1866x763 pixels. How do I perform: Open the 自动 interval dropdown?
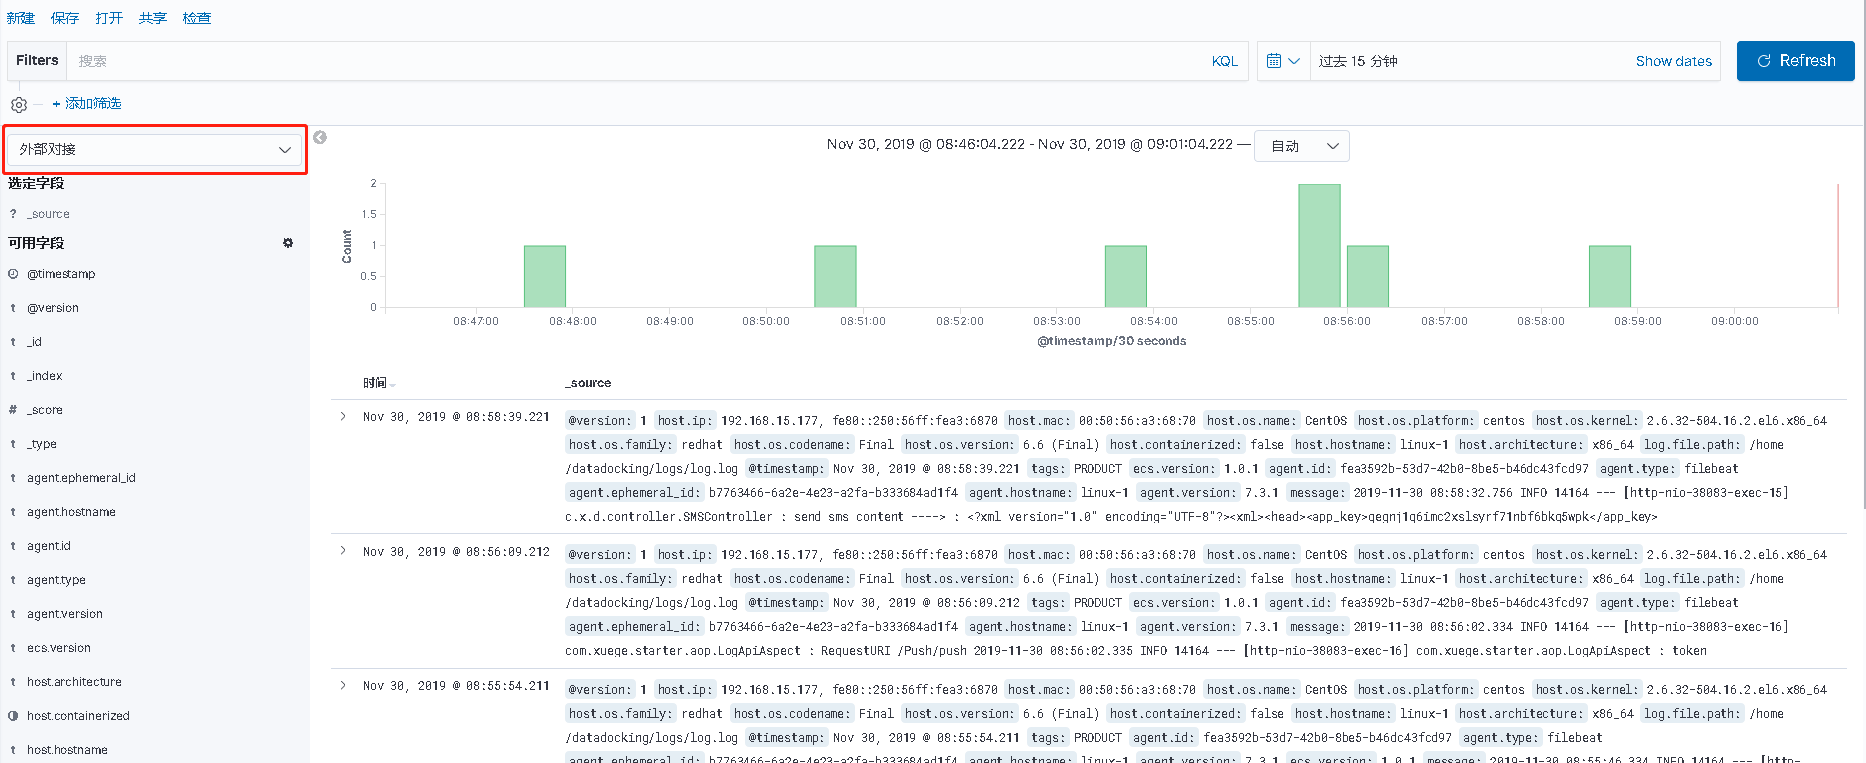click(1301, 146)
